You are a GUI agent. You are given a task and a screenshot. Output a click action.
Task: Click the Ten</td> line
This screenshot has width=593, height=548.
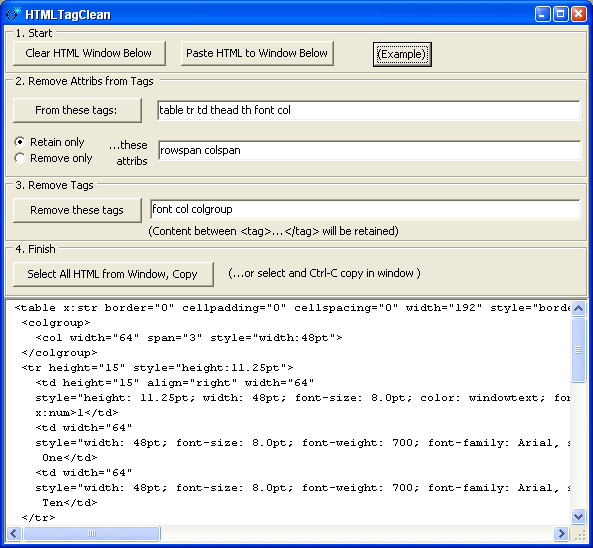(70, 503)
